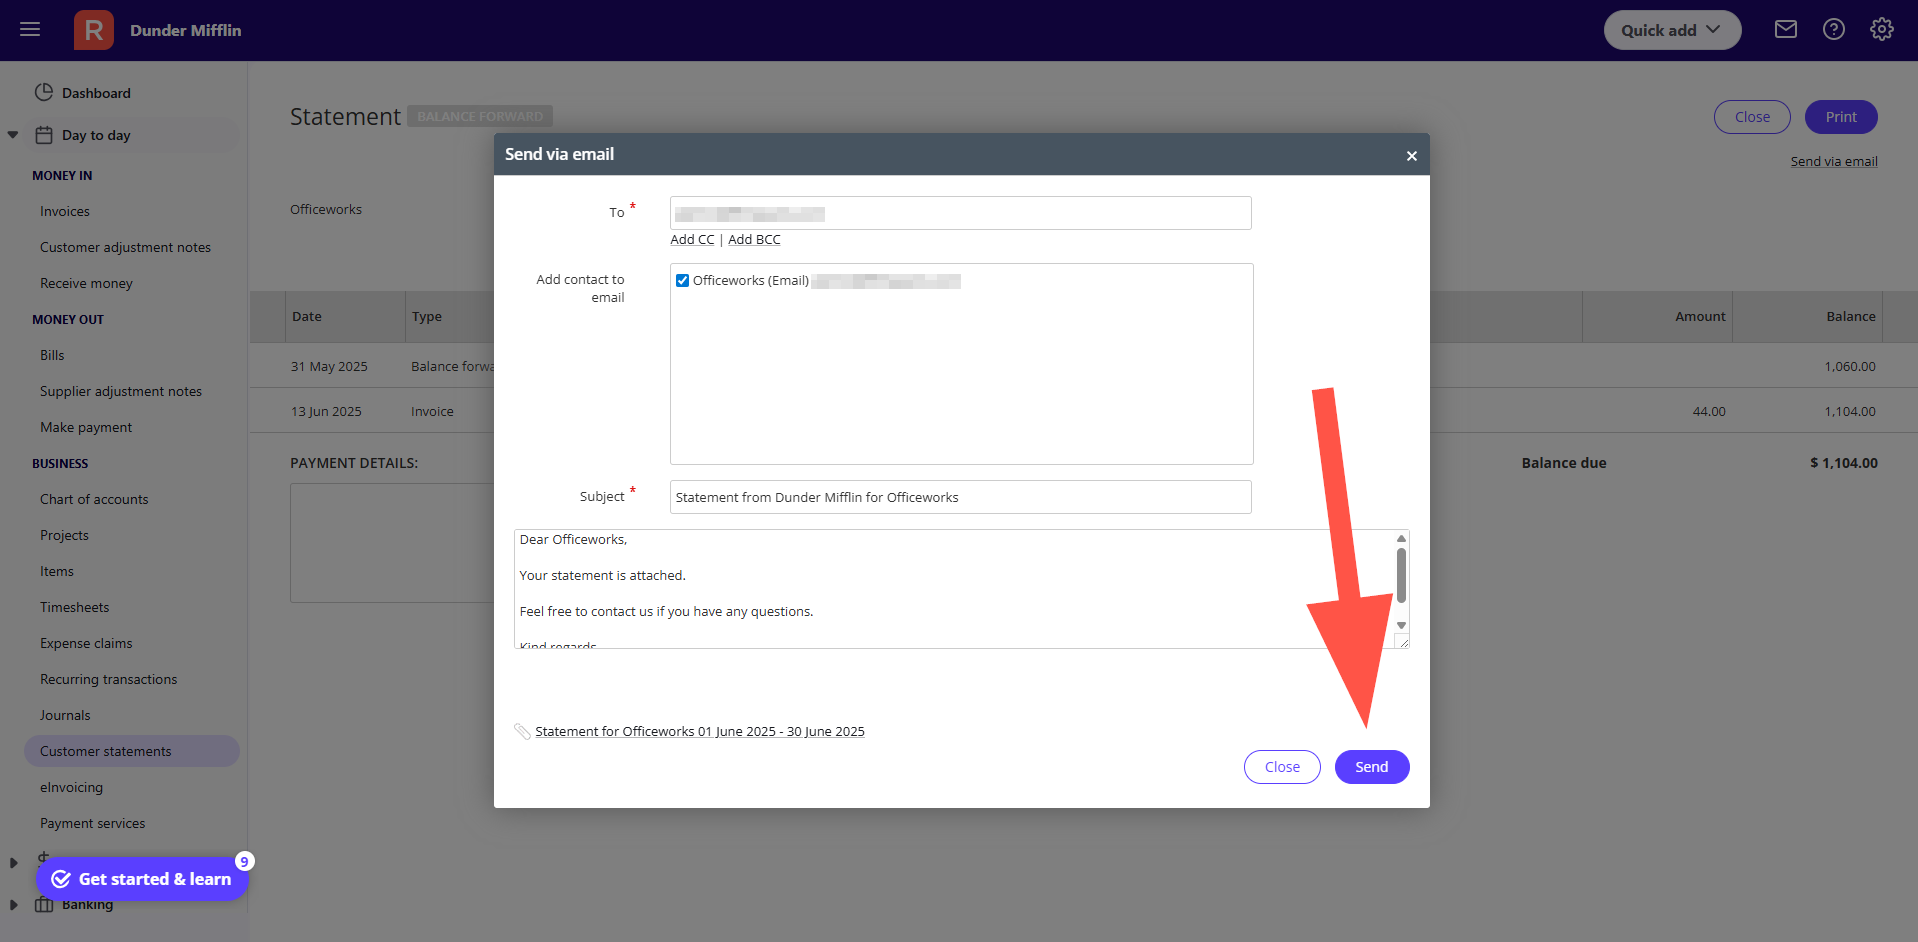Expand the Banking section arrow
The width and height of the screenshot is (1918, 942).
pyautogui.click(x=13, y=905)
